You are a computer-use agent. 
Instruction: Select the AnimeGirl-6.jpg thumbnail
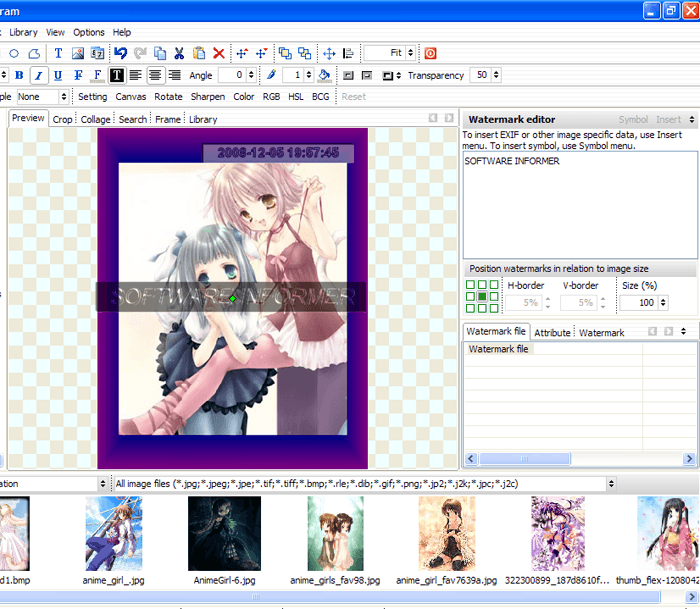point(224,534)
